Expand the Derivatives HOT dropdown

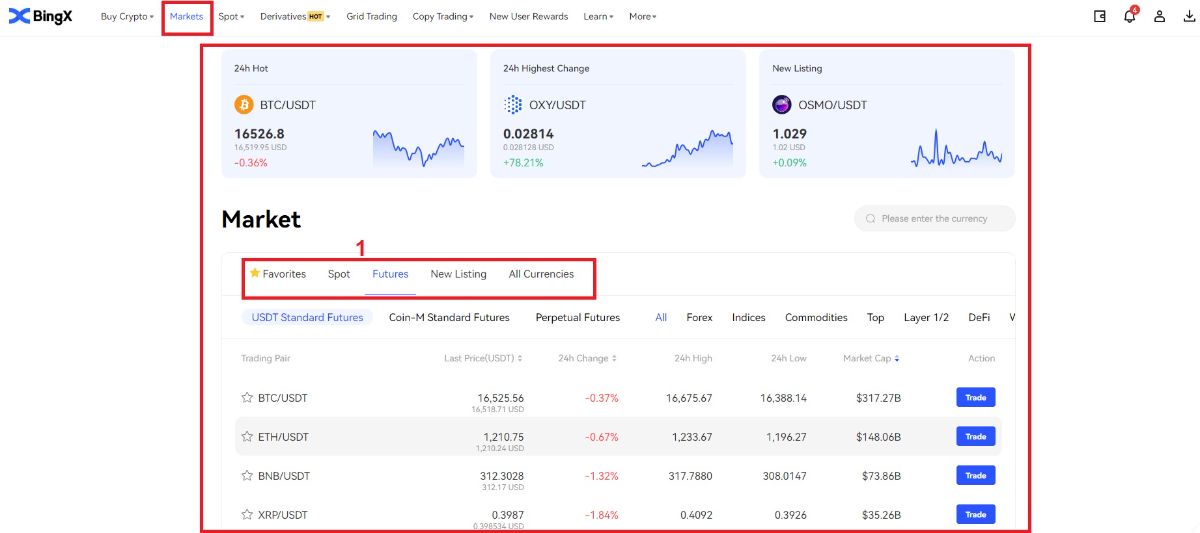click(295, 17)
